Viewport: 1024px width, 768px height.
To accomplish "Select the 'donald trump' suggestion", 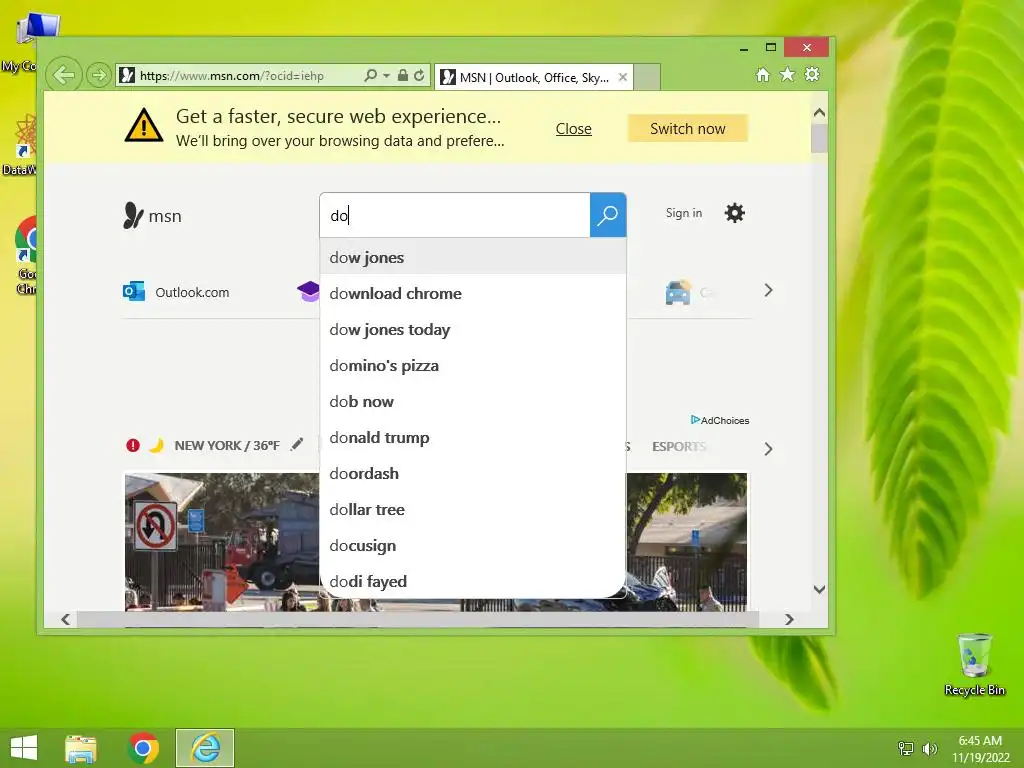I will point(473,437).
